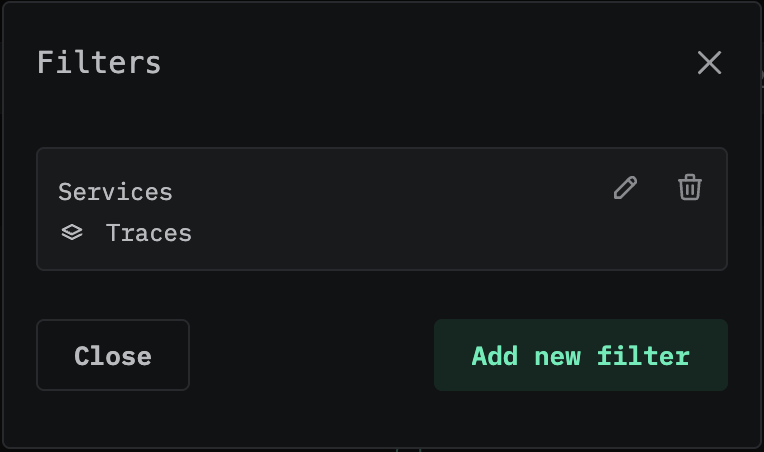
Task: Click the Filters heading text
Action: (99, 62)
